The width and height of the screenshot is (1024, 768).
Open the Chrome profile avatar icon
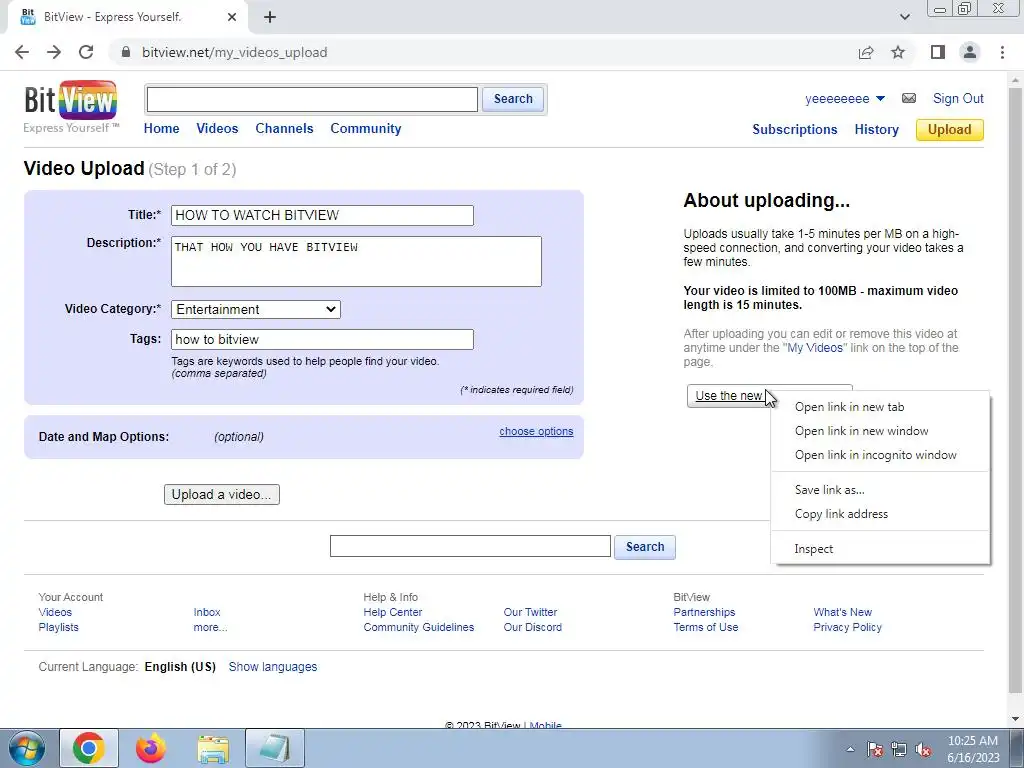click(970, 52)
